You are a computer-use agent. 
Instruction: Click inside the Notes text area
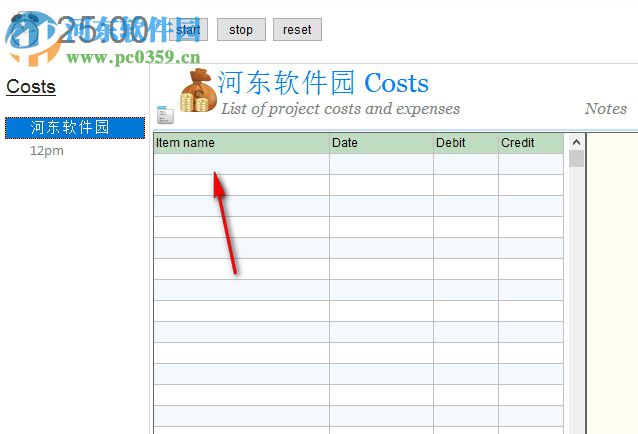pyautogui.click(x=612, y=284)
